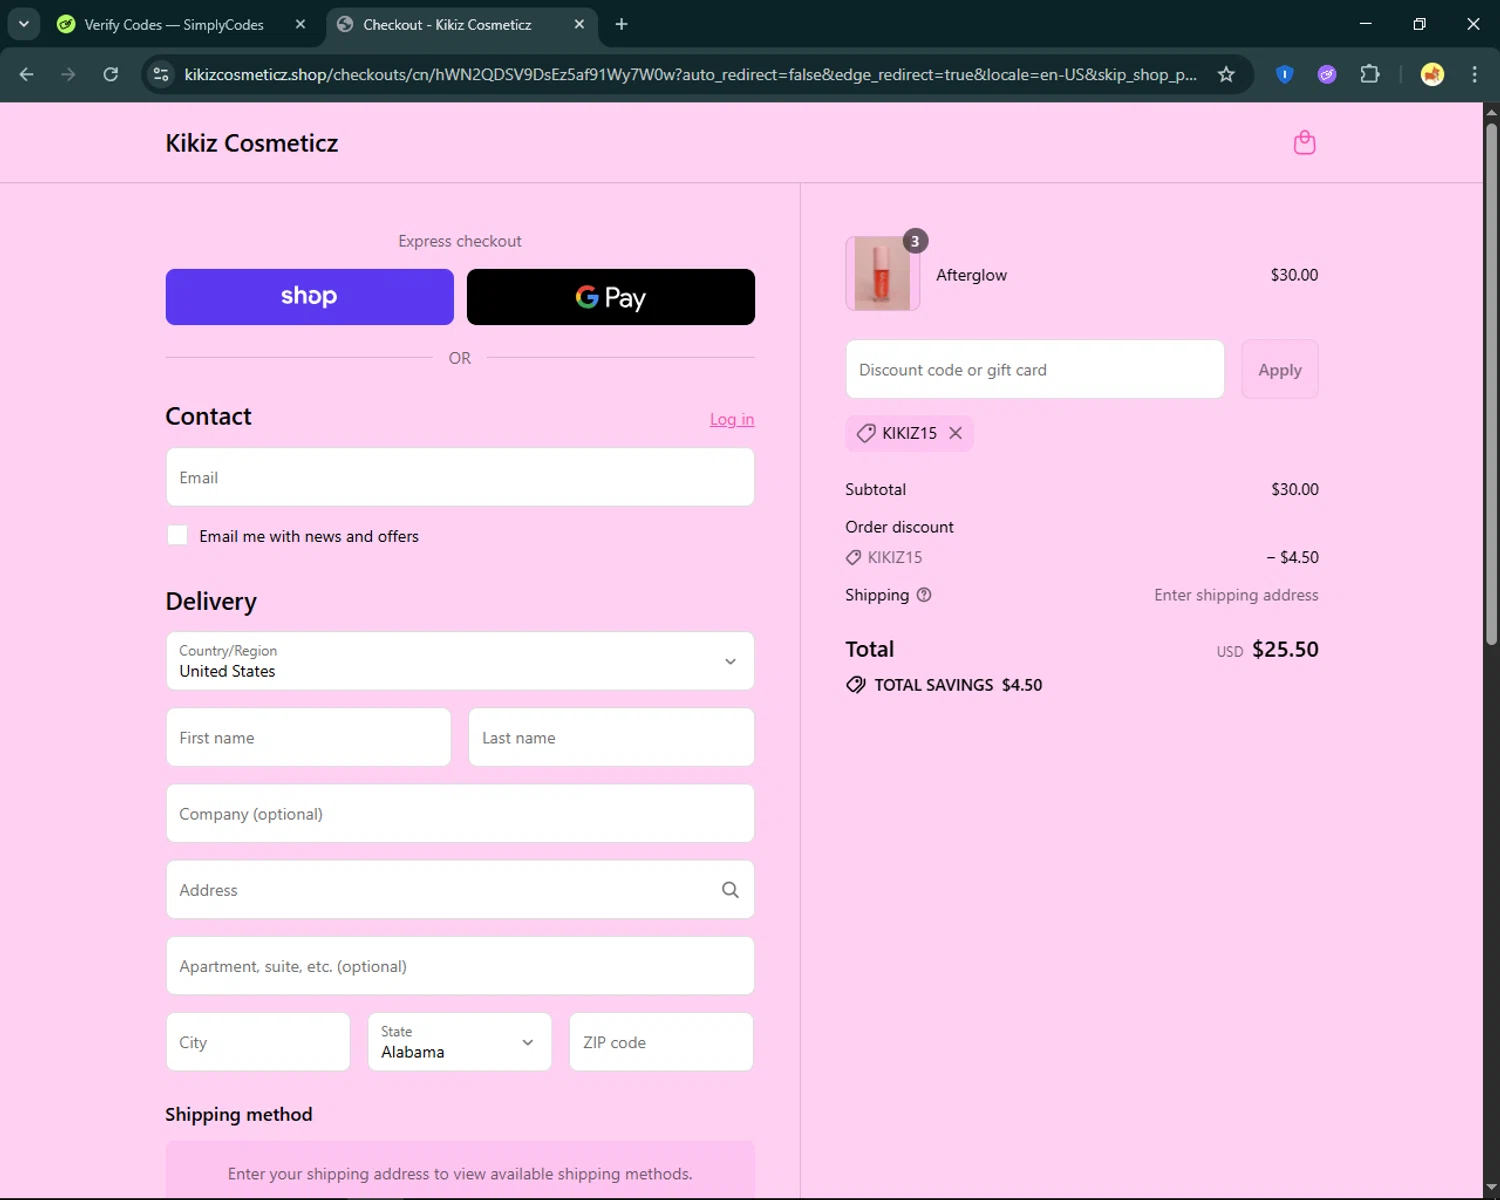This screenshot has width=1500, height=1200.
Task: Click the quantity badge showing 3
Action: (915, 241)
